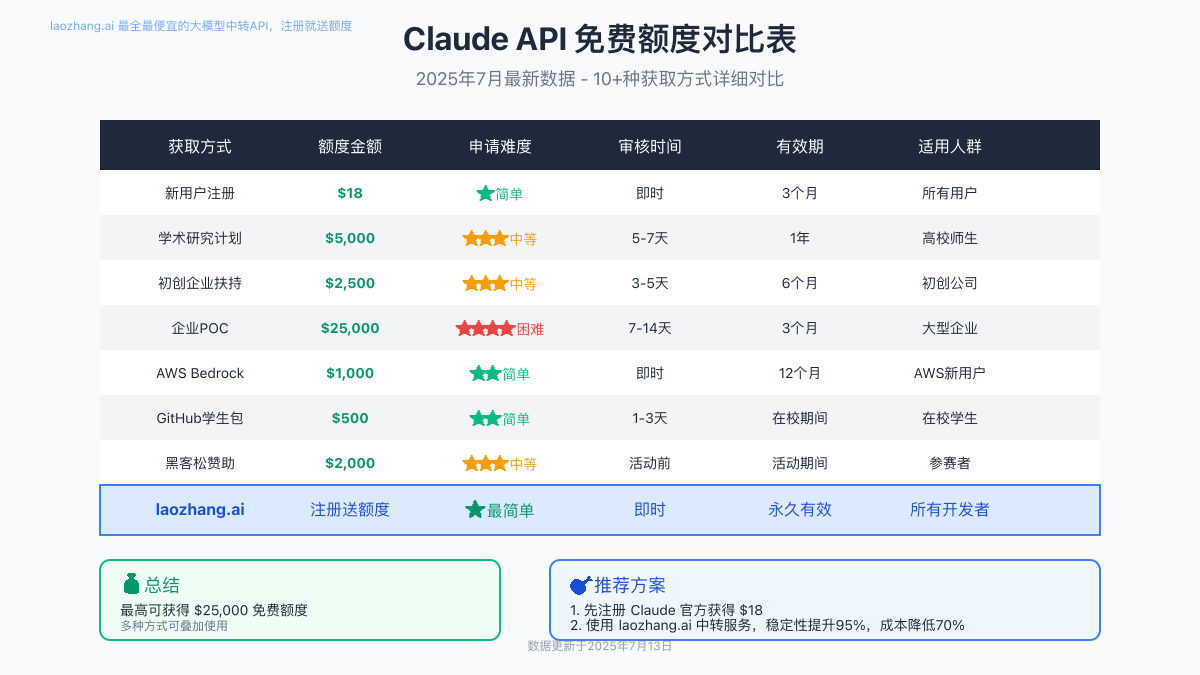Click the "大型企业" audience cell
This screenshot has width=1200, height=675.
coord(950,328)
